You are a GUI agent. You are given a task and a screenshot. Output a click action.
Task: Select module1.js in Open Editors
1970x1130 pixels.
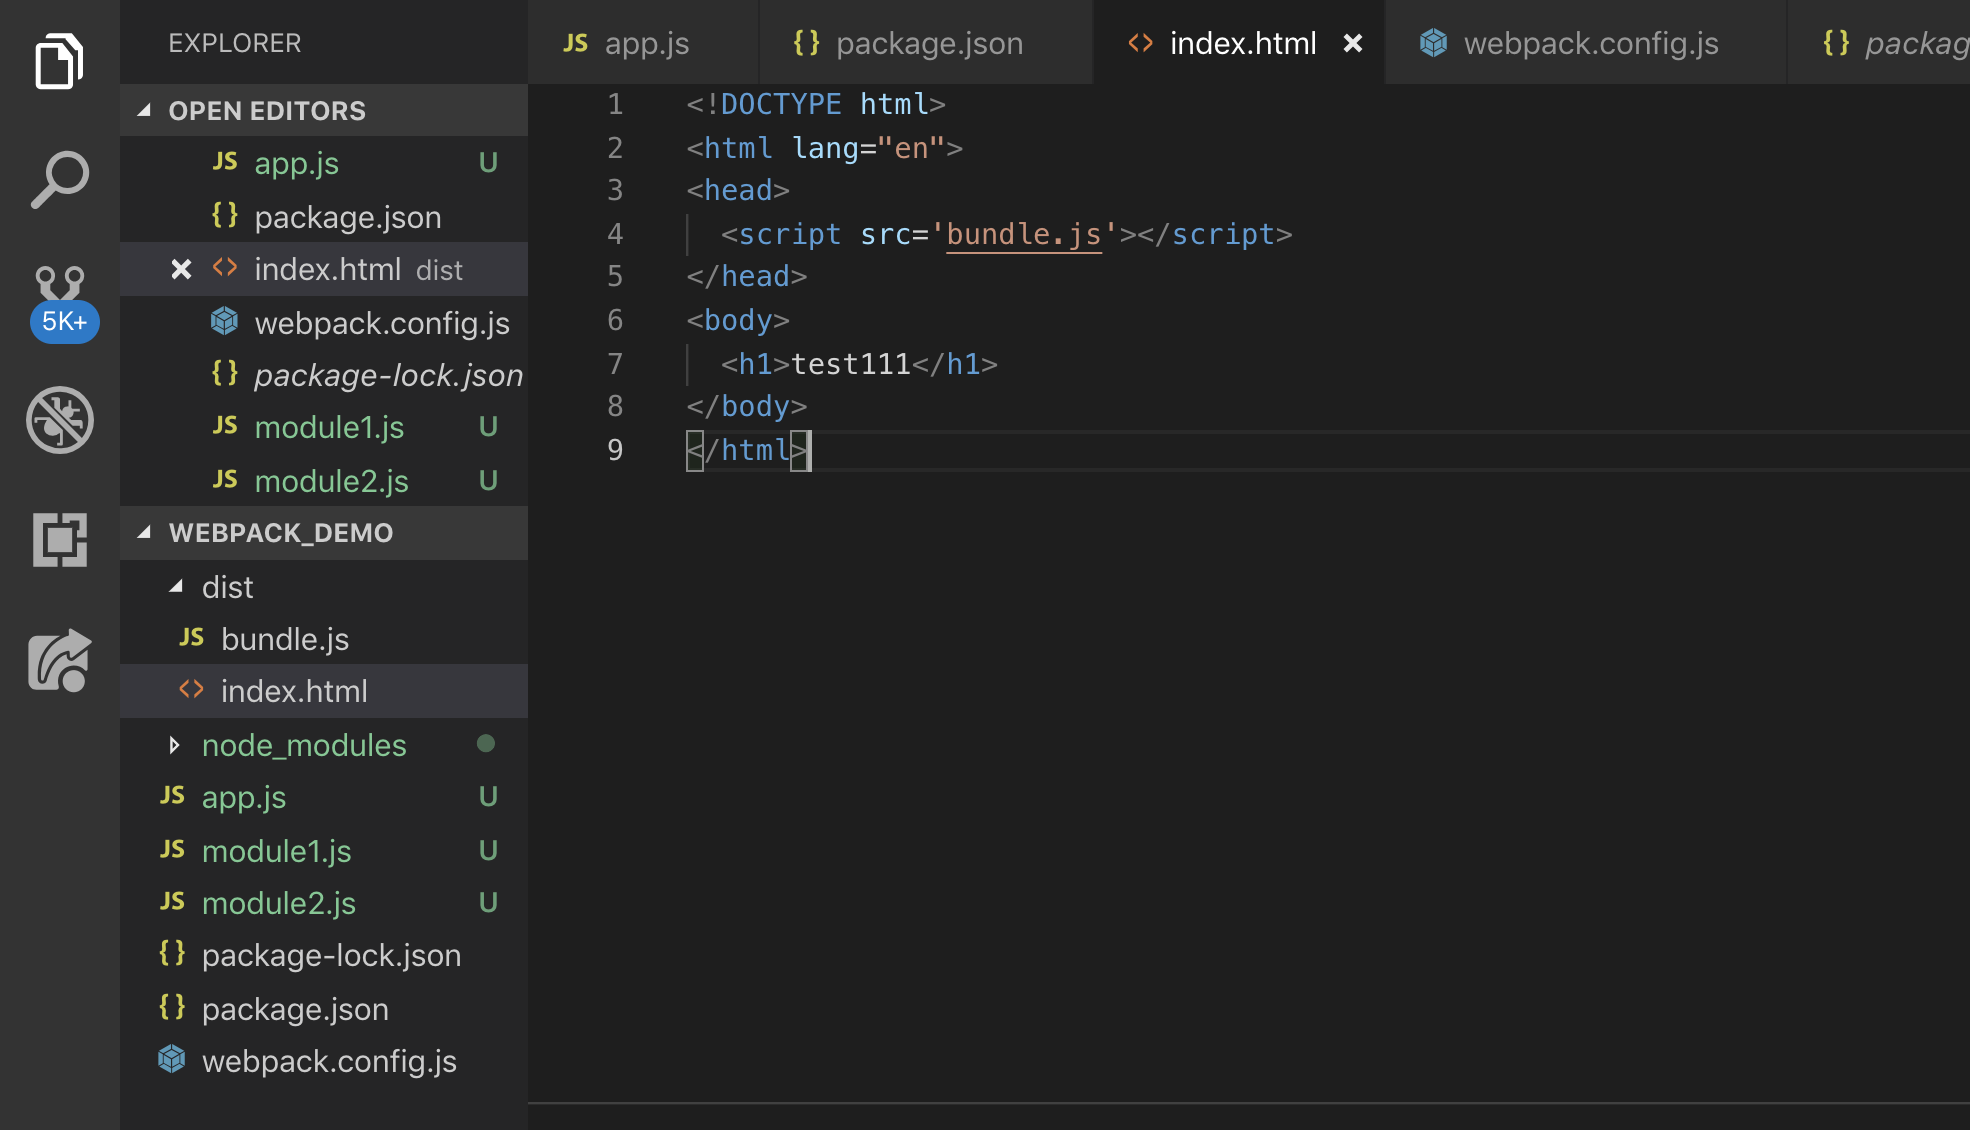(328, 427)
